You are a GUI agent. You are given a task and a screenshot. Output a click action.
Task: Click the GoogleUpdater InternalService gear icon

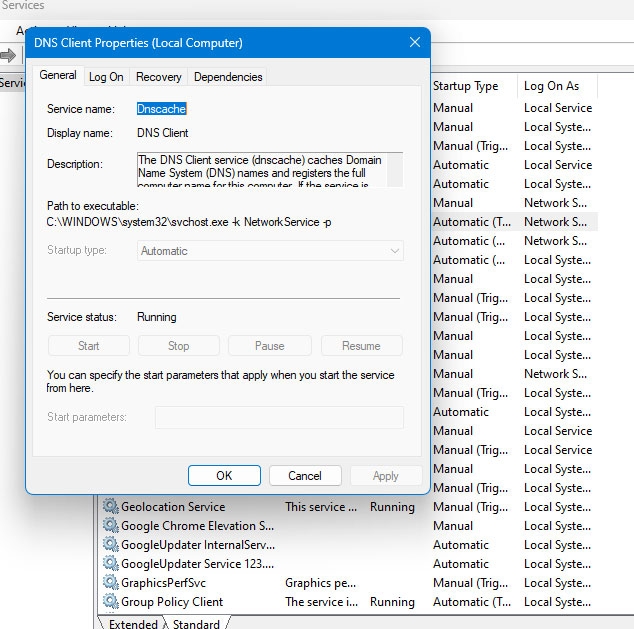click(110, 544)
